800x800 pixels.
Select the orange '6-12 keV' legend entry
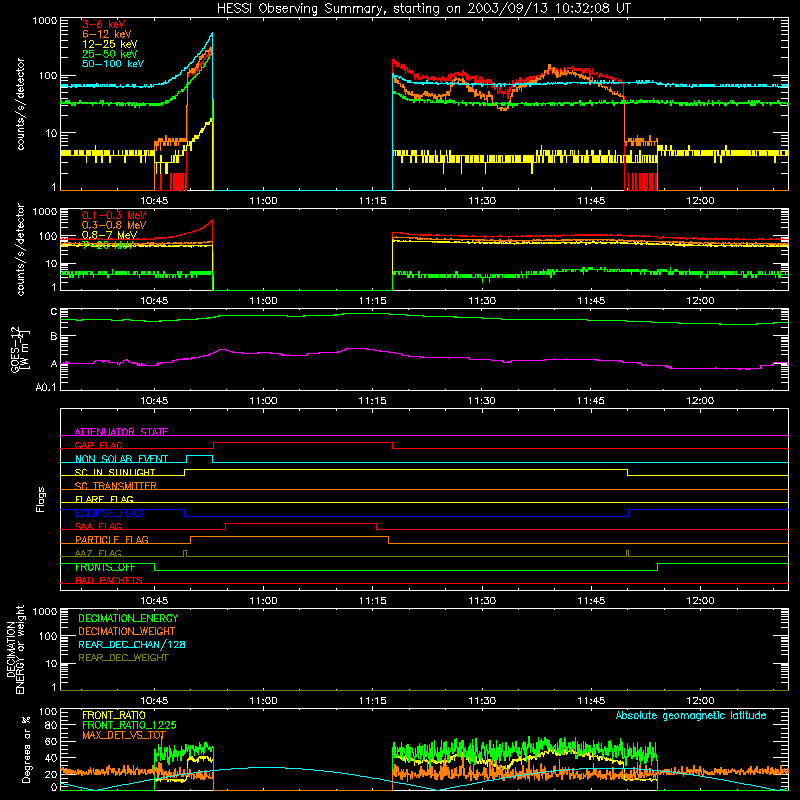tap(106, 34)
